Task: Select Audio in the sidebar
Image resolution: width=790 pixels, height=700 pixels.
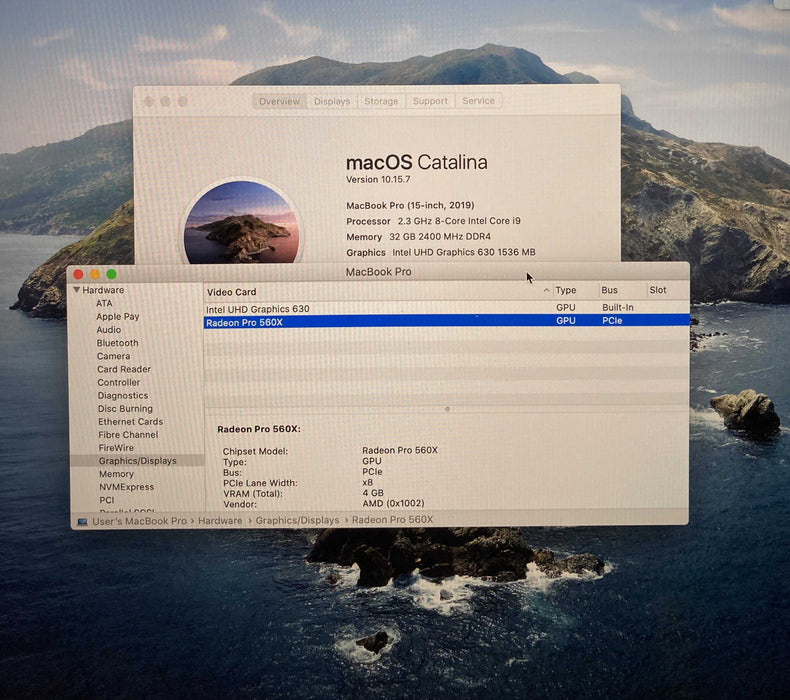Action: (108, 330)
